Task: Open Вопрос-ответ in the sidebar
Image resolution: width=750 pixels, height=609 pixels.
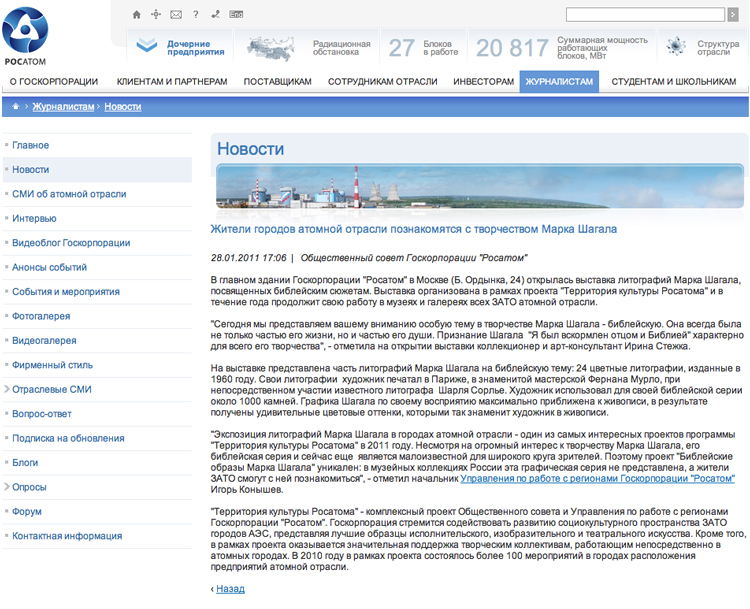Action: pyautogui.click(x=42, y=413)
